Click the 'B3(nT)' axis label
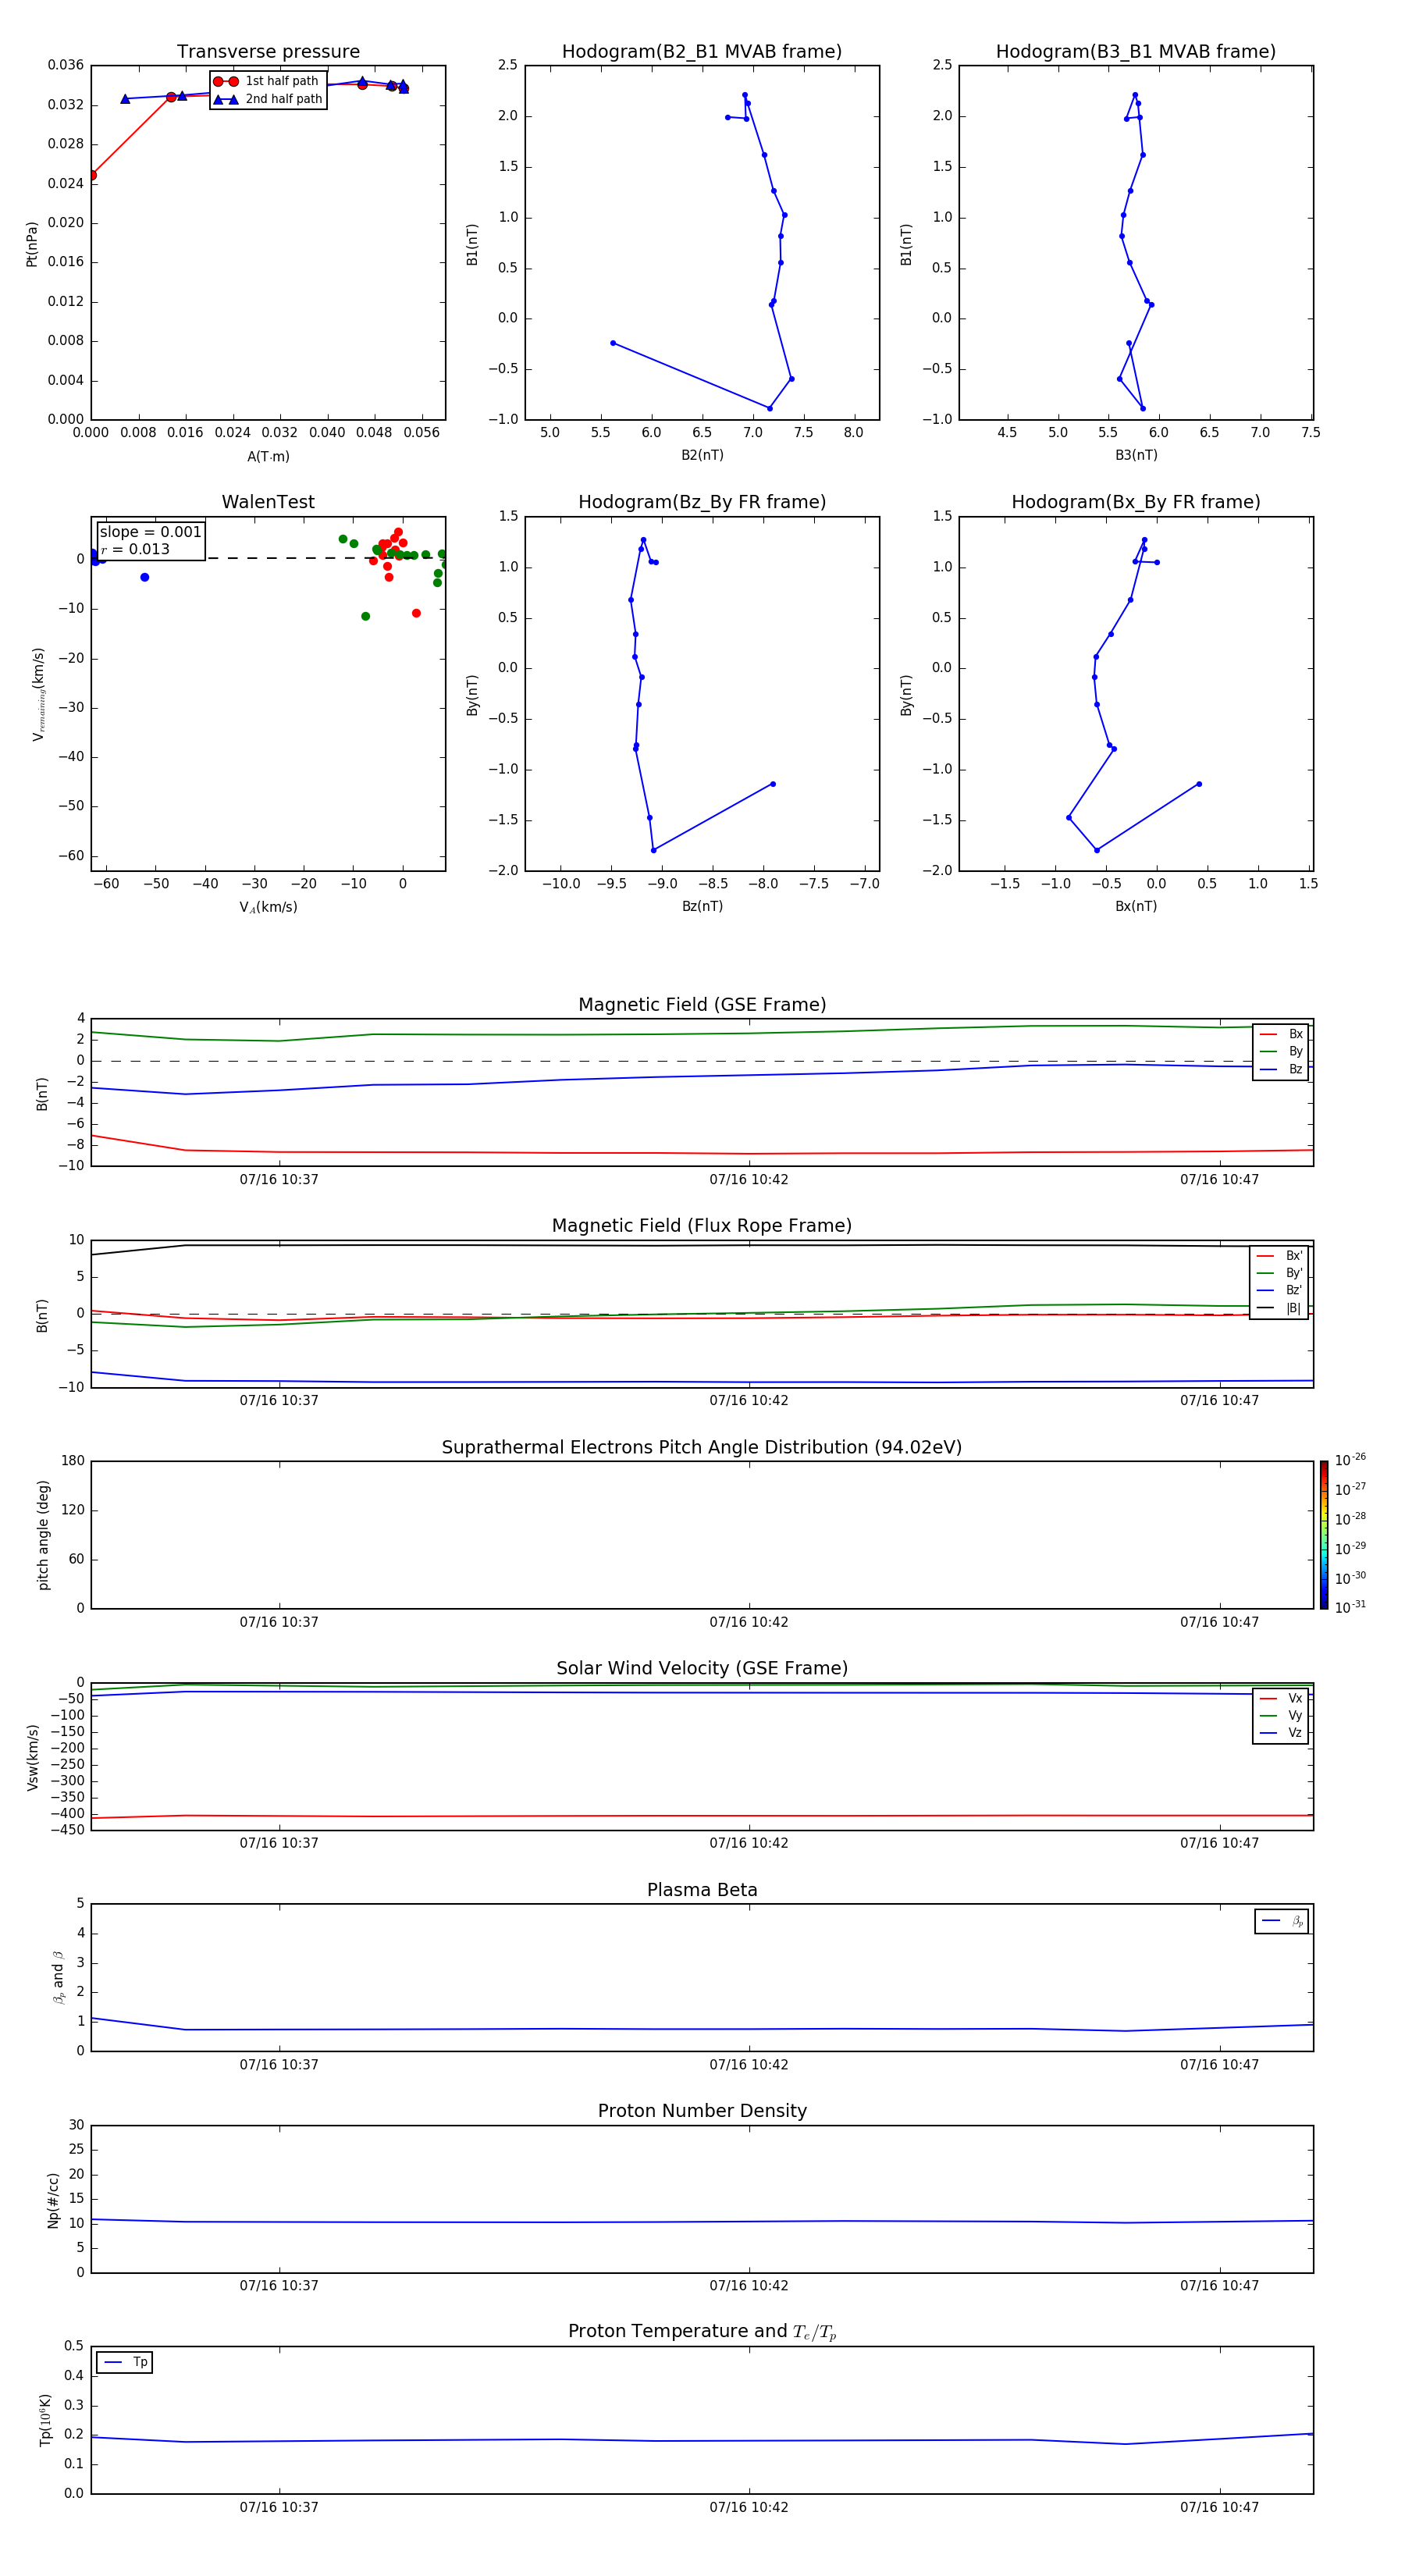Image resolution: width=1405 pixels, height=2576 pixels. coord(1136,455)
